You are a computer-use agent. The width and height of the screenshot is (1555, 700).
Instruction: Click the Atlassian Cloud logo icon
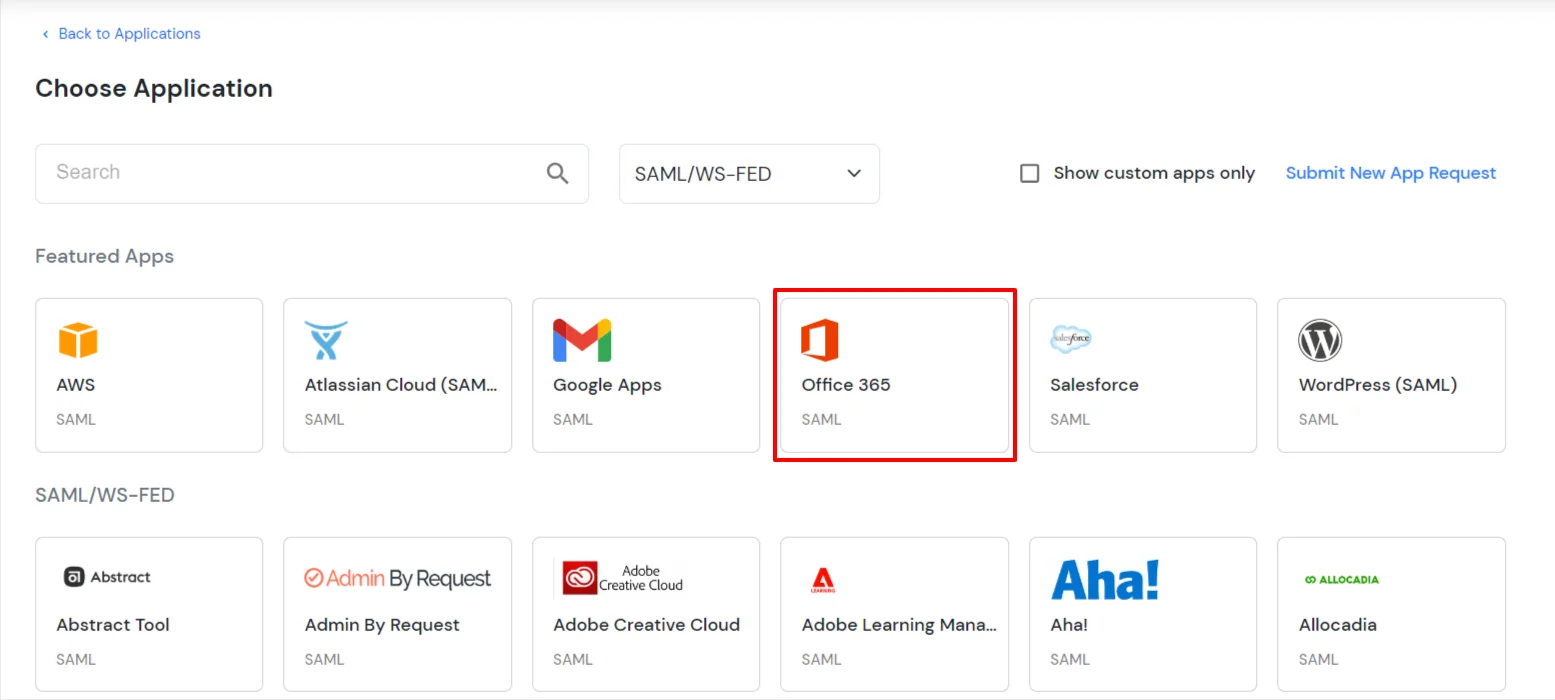[326, 340]
